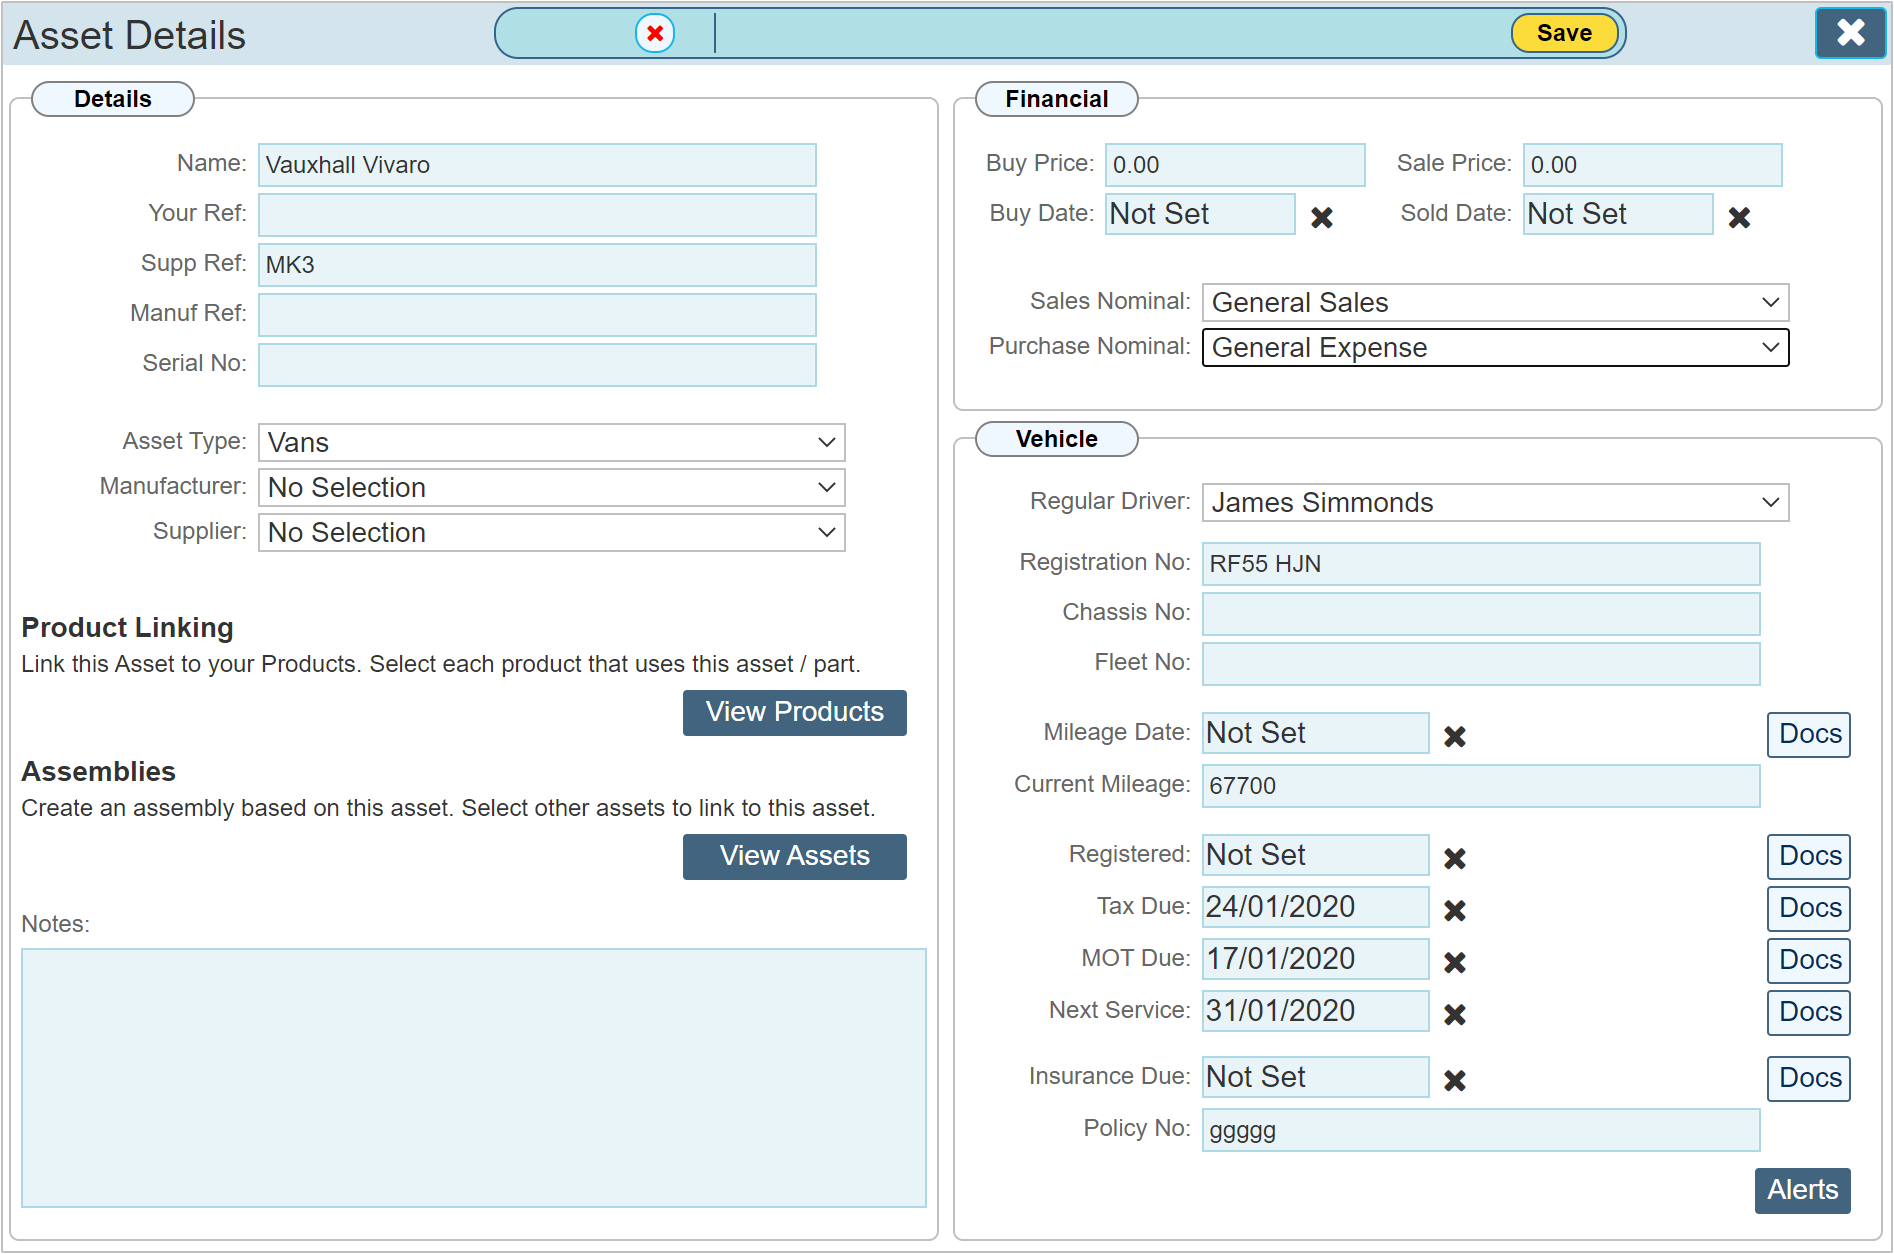Click the MOT Due date 17/01/2020

(1315, 959)
